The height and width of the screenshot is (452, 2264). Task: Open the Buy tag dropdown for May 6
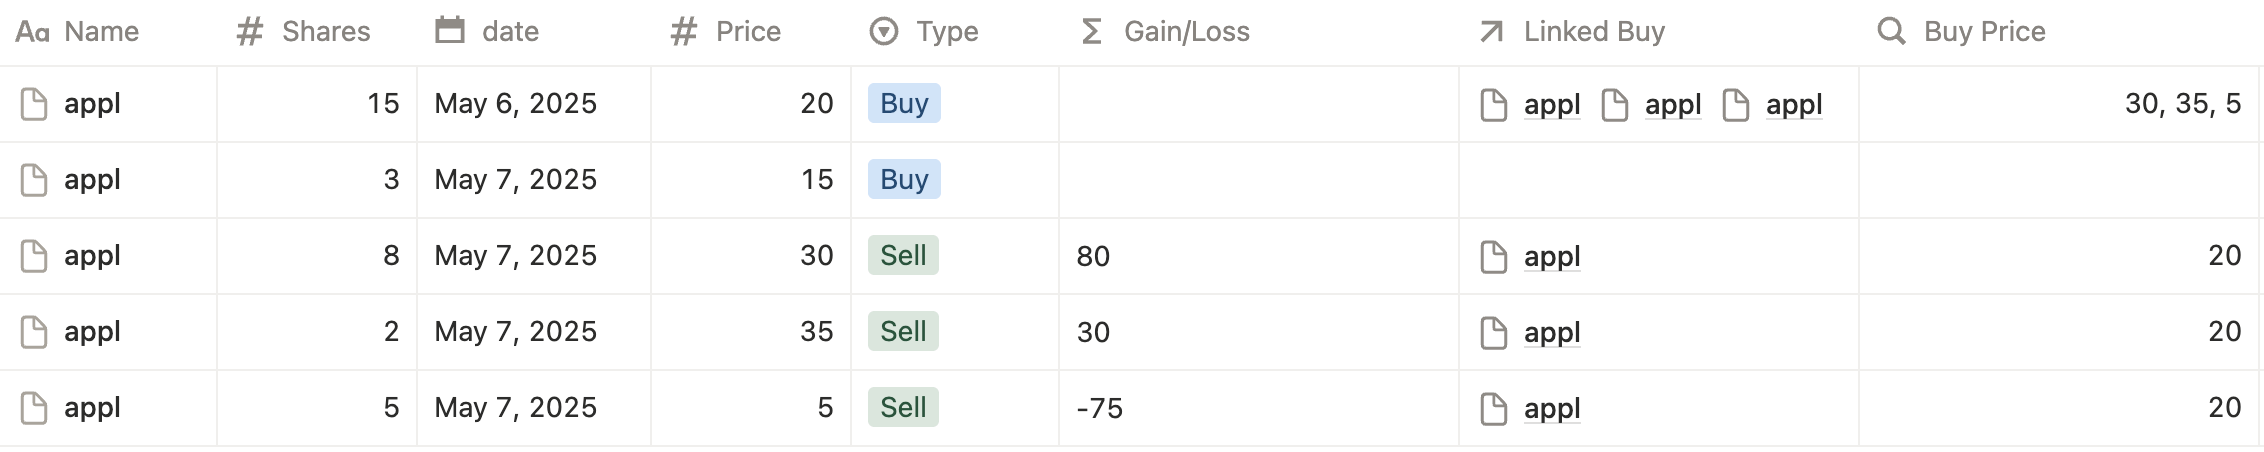click(x=904, y=104)
